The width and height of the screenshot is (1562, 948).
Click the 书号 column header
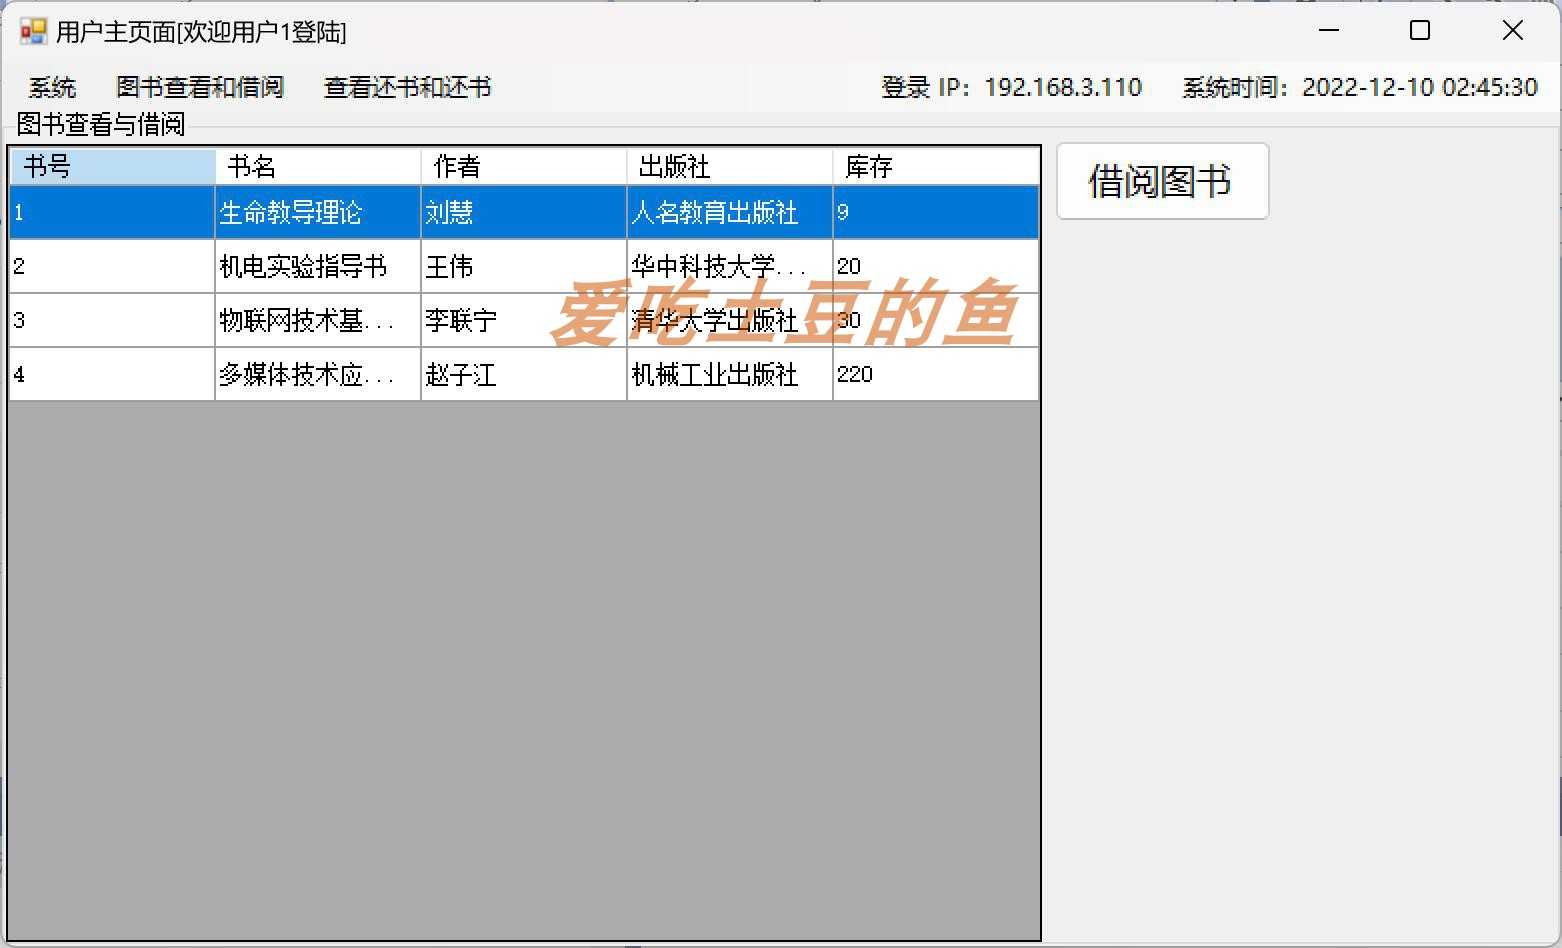coord(110,165)
